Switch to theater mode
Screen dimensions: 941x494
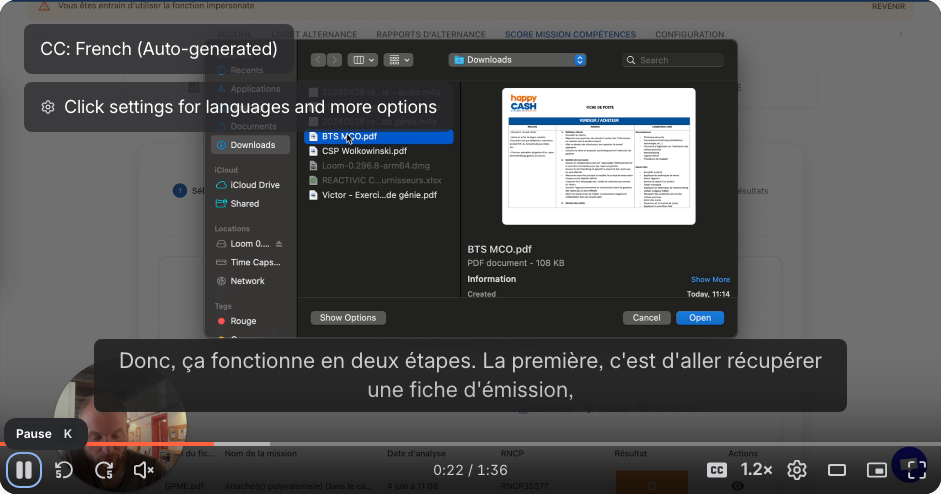coord(837,470)
